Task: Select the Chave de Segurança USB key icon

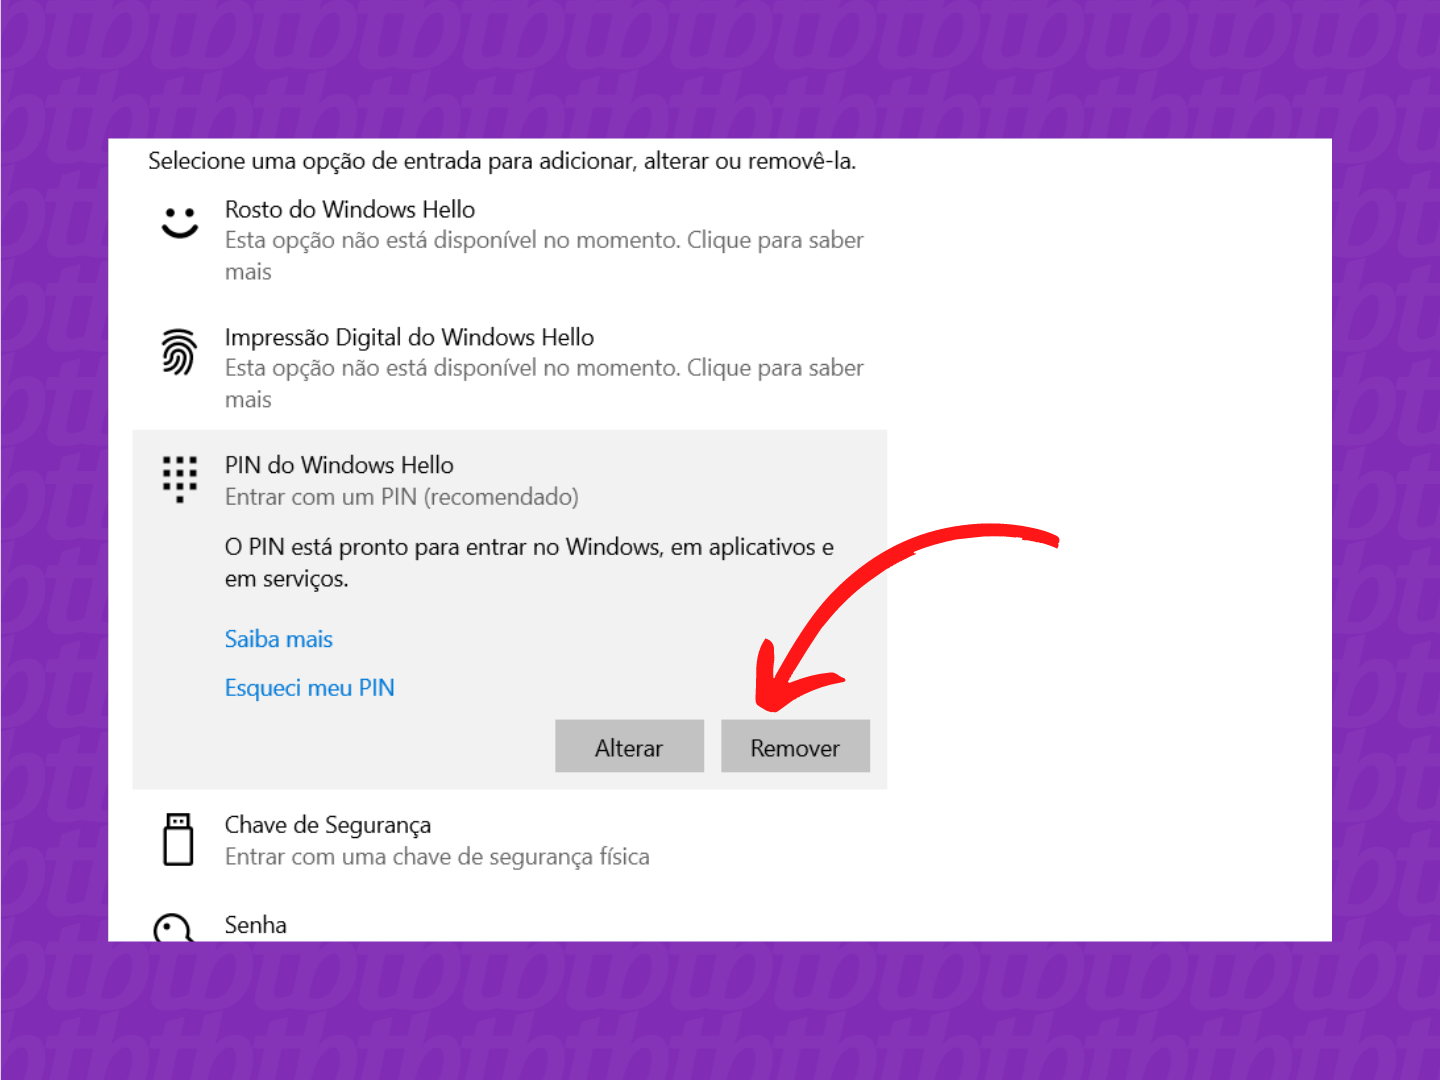Action: 178,840
